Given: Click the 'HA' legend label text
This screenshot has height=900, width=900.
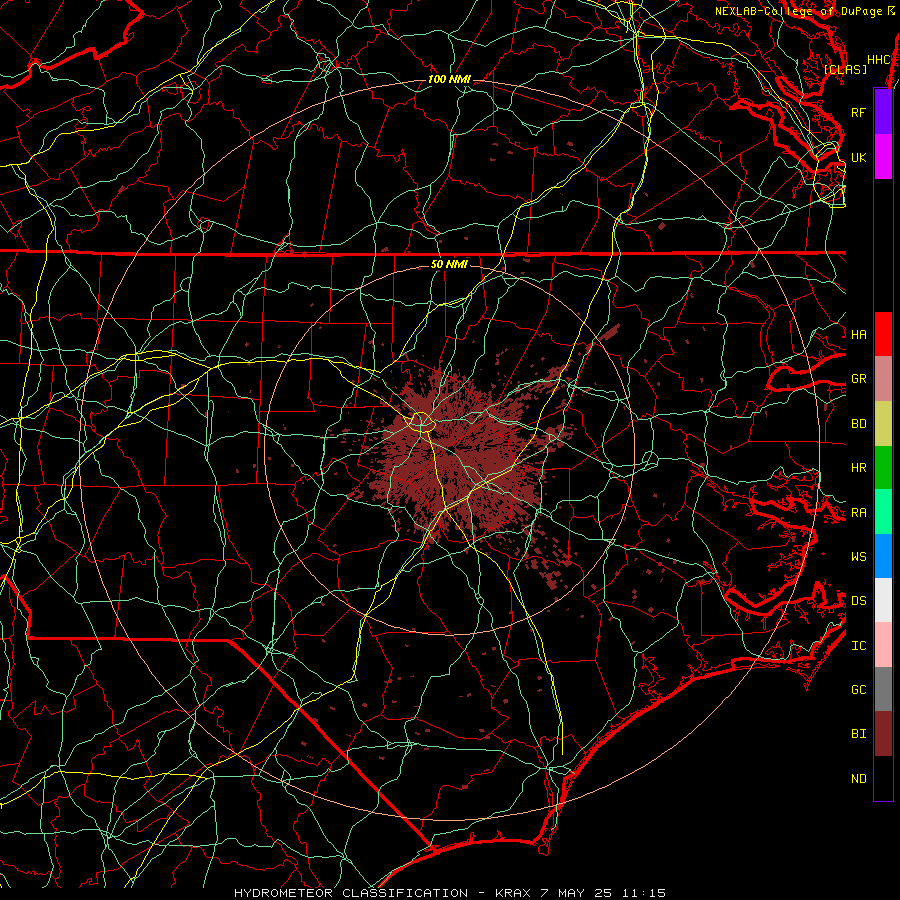Looking at the screenshot, I should [x=858, y=334].
